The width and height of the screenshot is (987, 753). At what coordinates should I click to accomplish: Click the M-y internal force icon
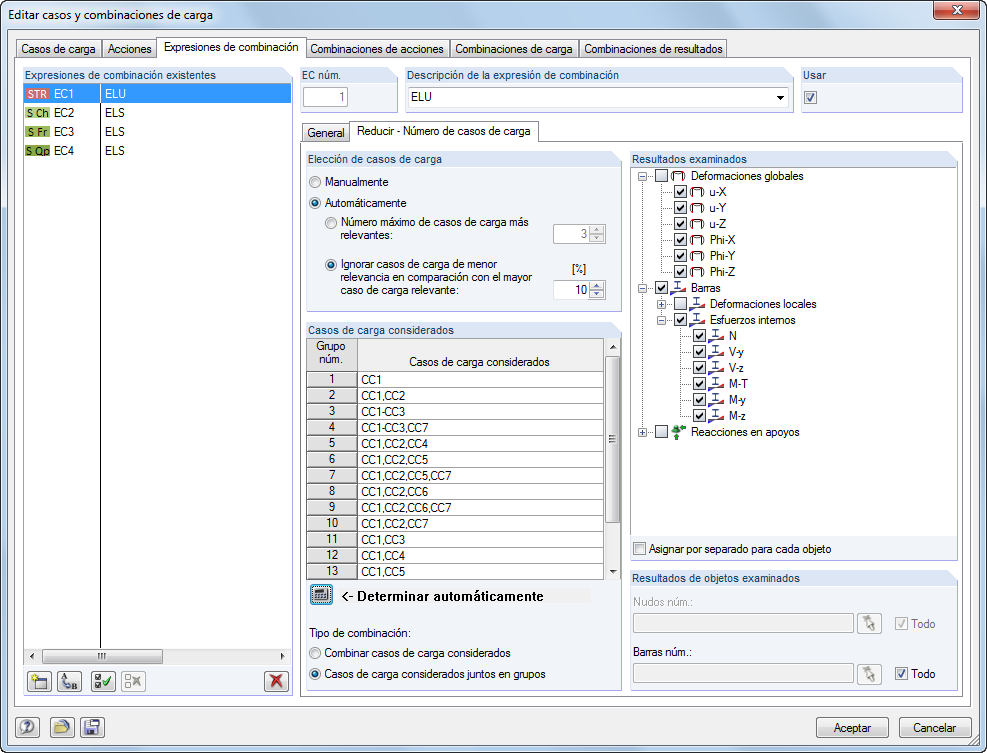pos(716,400)
